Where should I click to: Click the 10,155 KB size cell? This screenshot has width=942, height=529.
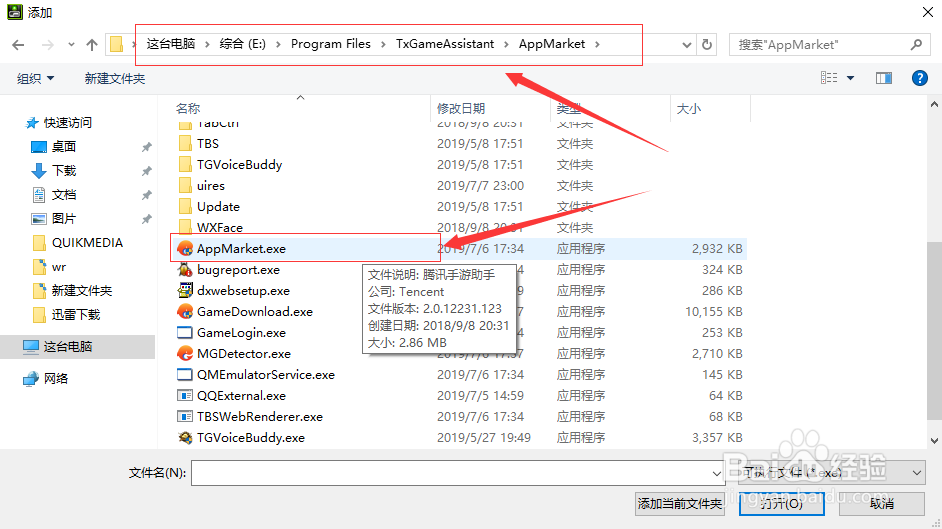click(x=714, y=312)
